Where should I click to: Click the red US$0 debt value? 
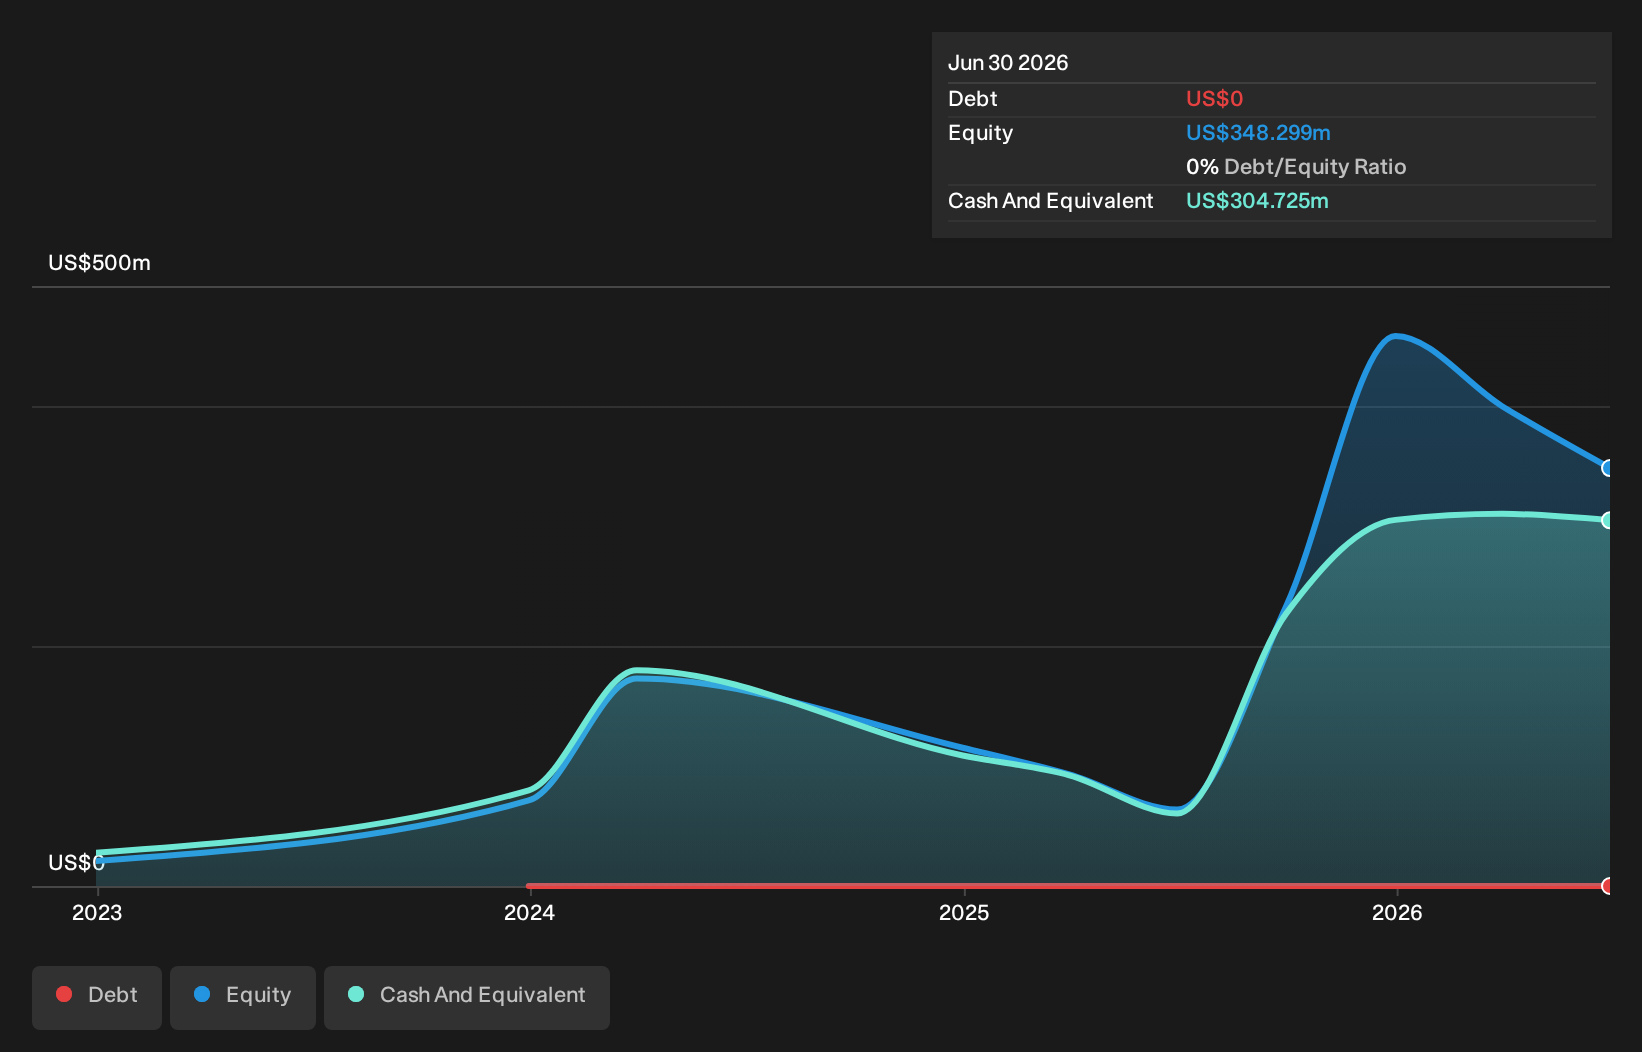[1214, 99]
